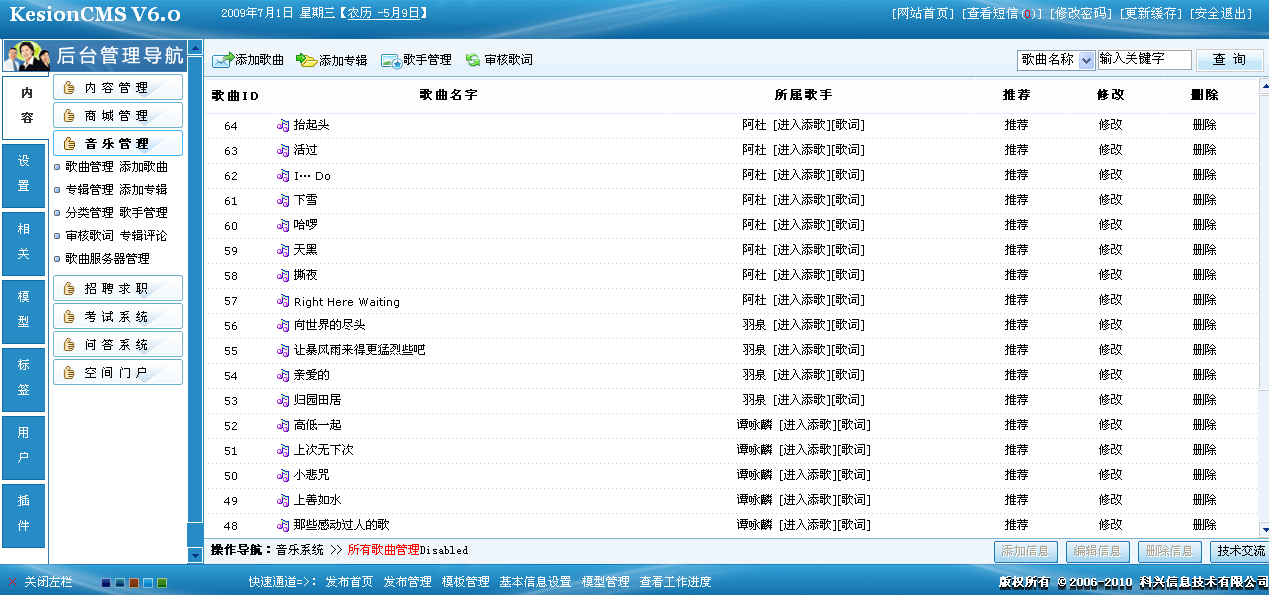Collapse the 音乐管理 sidebar section
This screenshot has height=595, width=1269.
tap(118, 144)
